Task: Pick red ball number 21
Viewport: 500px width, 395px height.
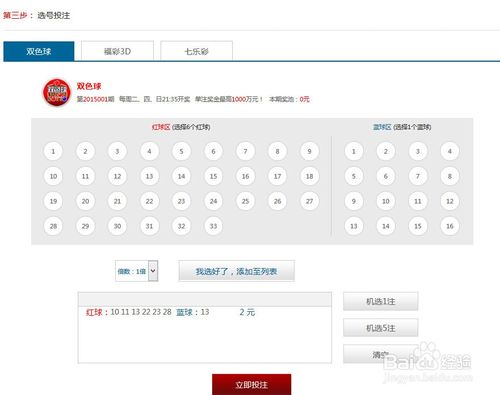Action: coord(117,201)
